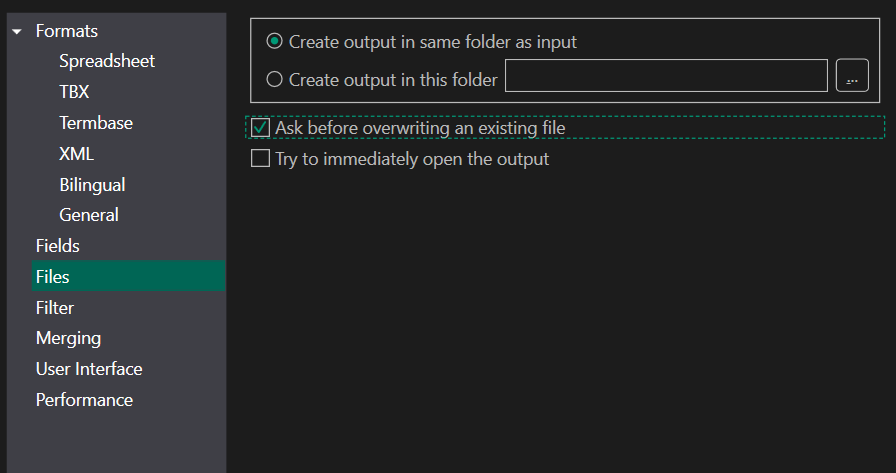The height and width of the screenshot is (473, 896).
Task: Open the Fields settings page
Action: point(57,246)
